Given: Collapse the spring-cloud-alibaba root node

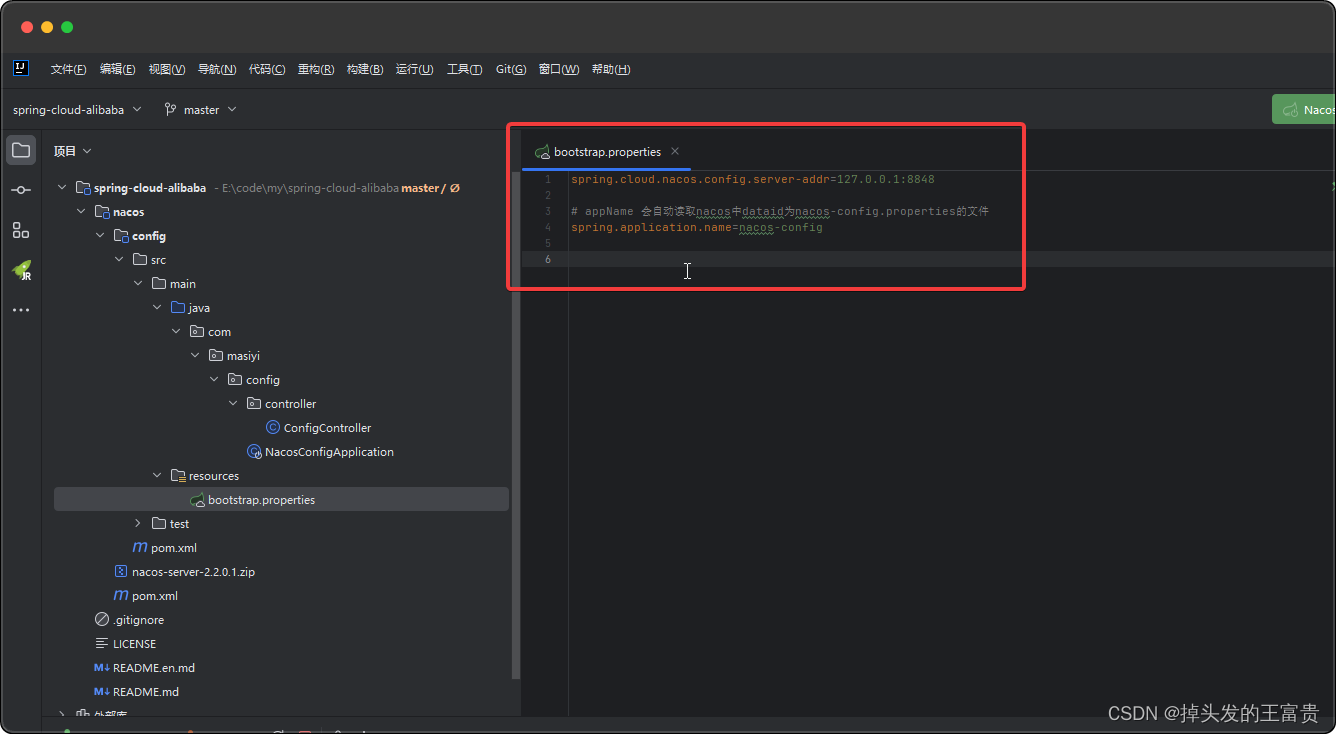Looking at the screenshot, I should coord(62,187).
